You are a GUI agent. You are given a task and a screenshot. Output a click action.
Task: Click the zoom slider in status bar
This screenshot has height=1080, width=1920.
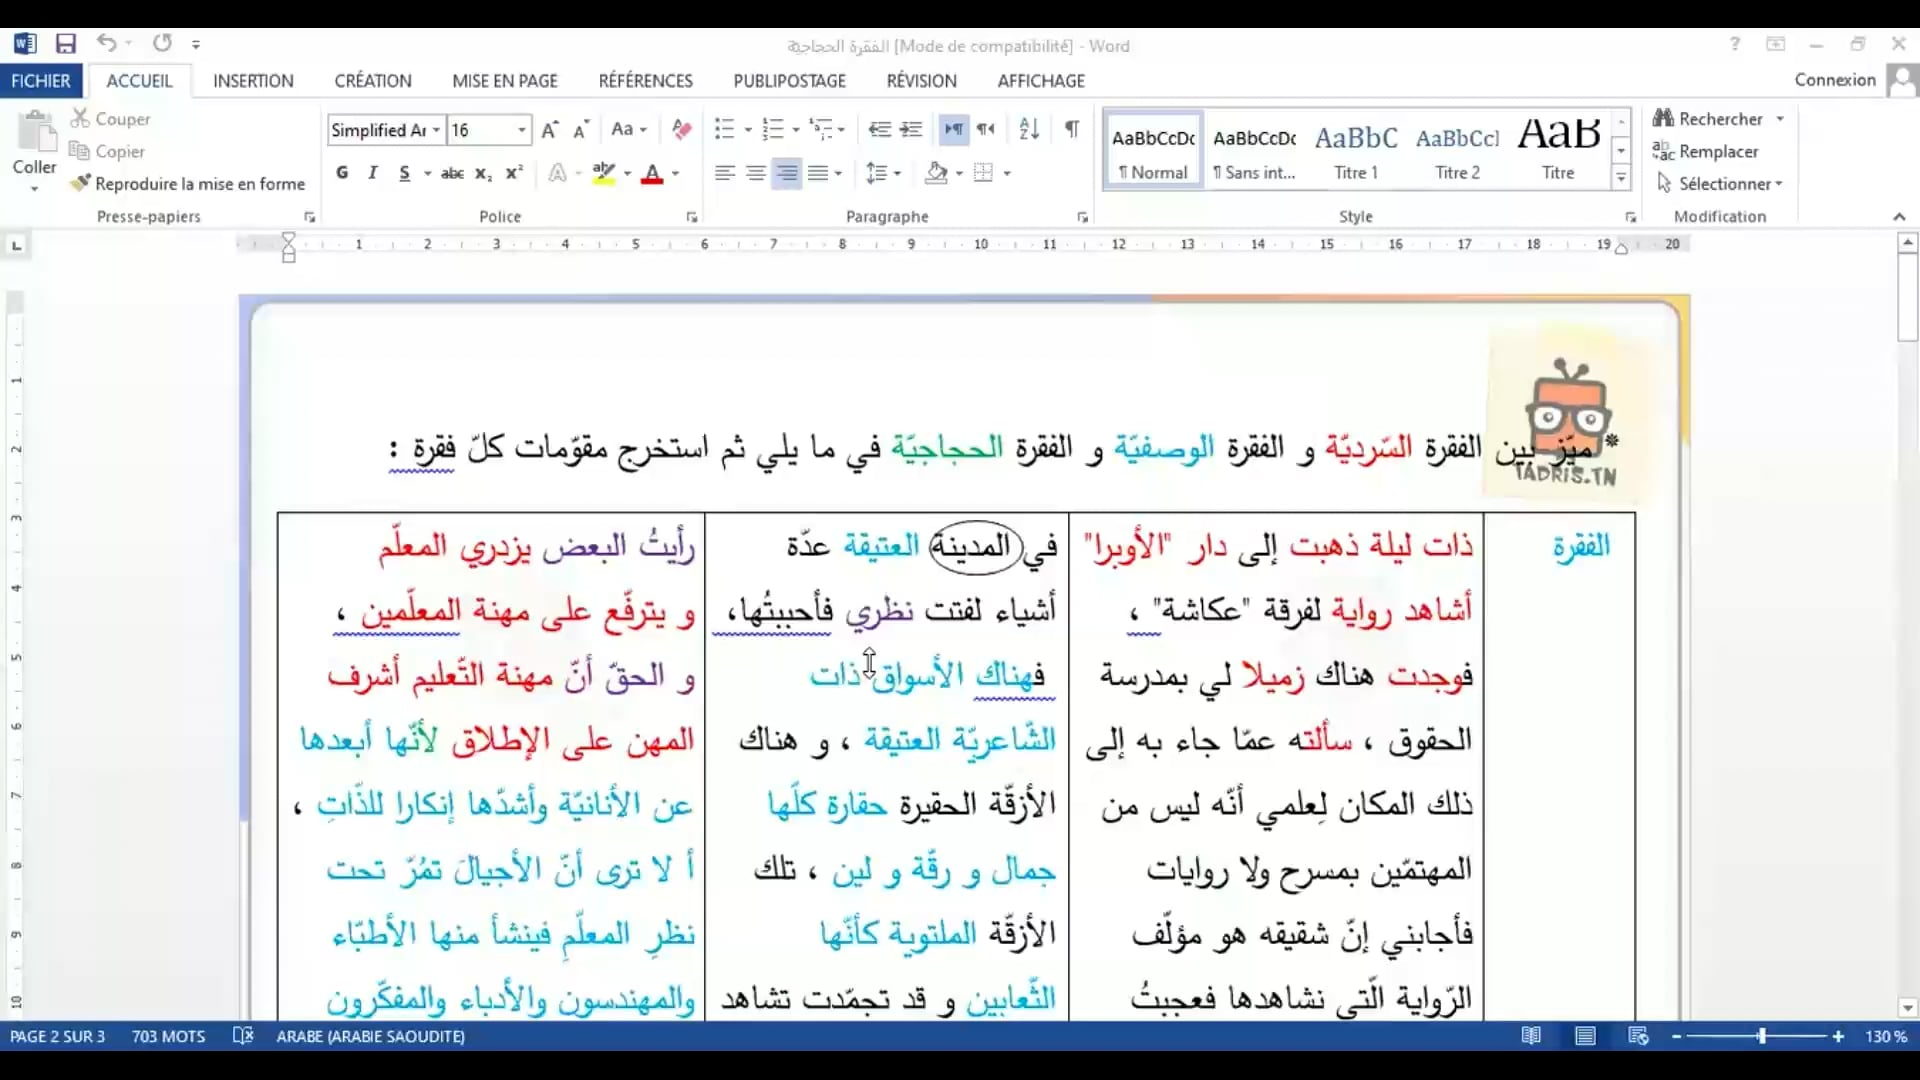(x=1761, y=1037)
